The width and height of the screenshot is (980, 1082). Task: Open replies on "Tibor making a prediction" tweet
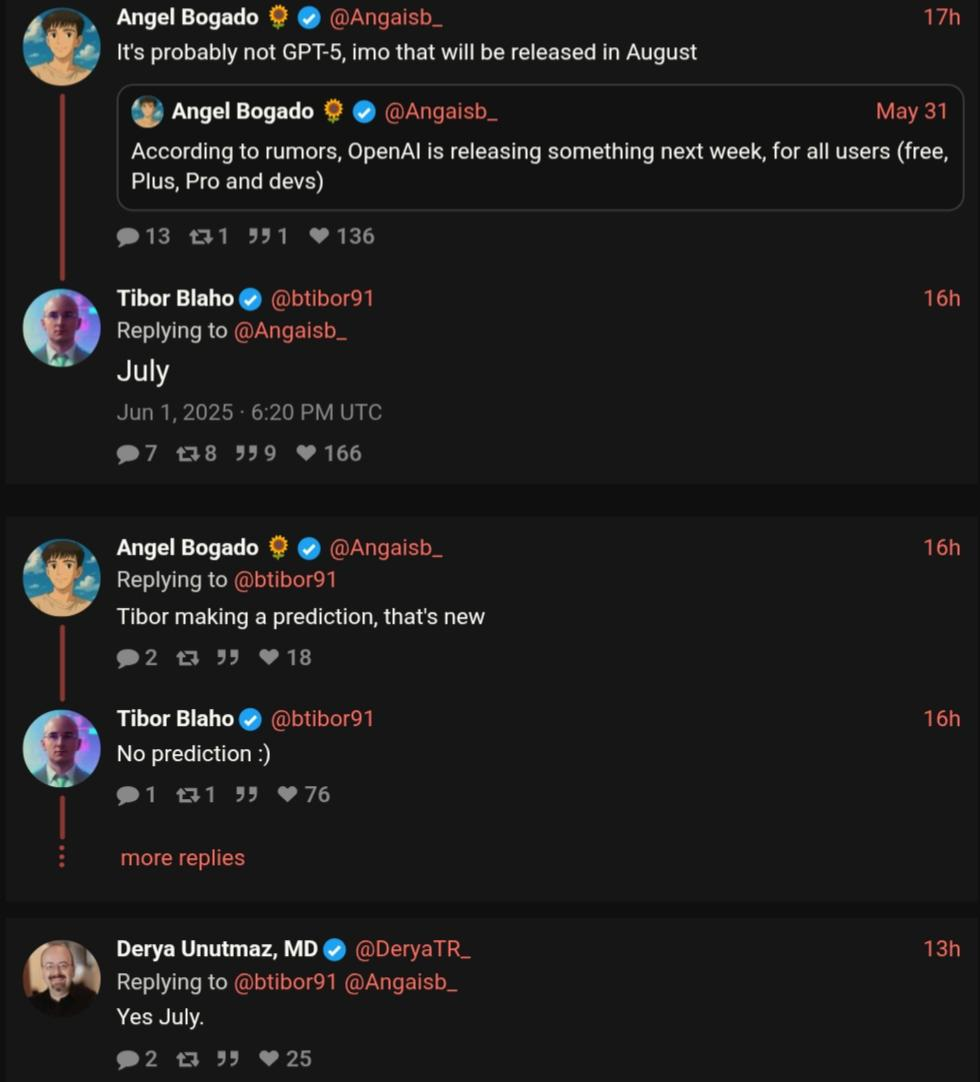[x=137, y=658]
